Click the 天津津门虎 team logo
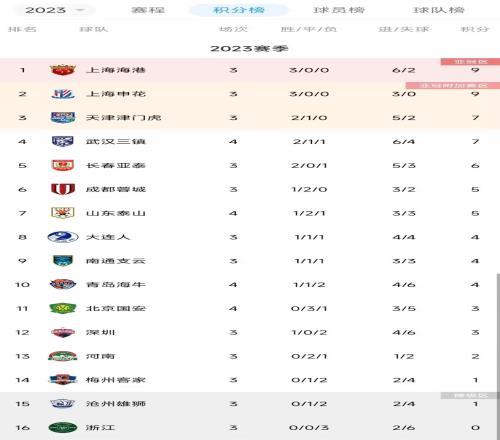Screen dimensions: 500x440 [x=63, y=118]
